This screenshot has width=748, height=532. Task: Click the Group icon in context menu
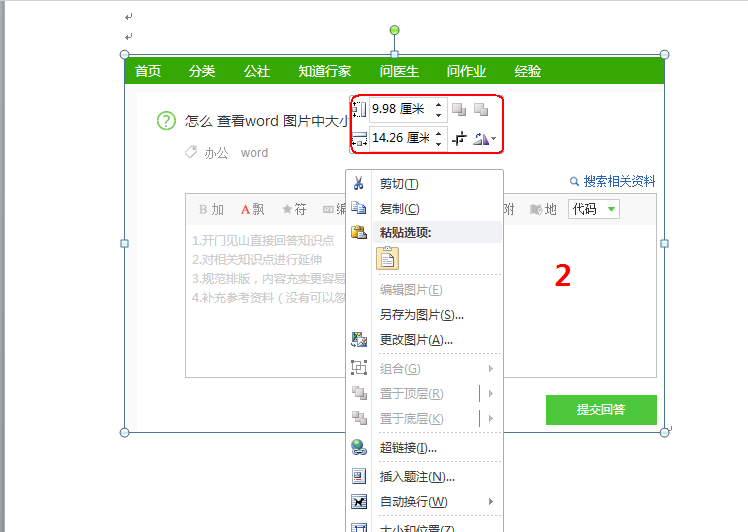pyautogui.click(x=359, y=368)
